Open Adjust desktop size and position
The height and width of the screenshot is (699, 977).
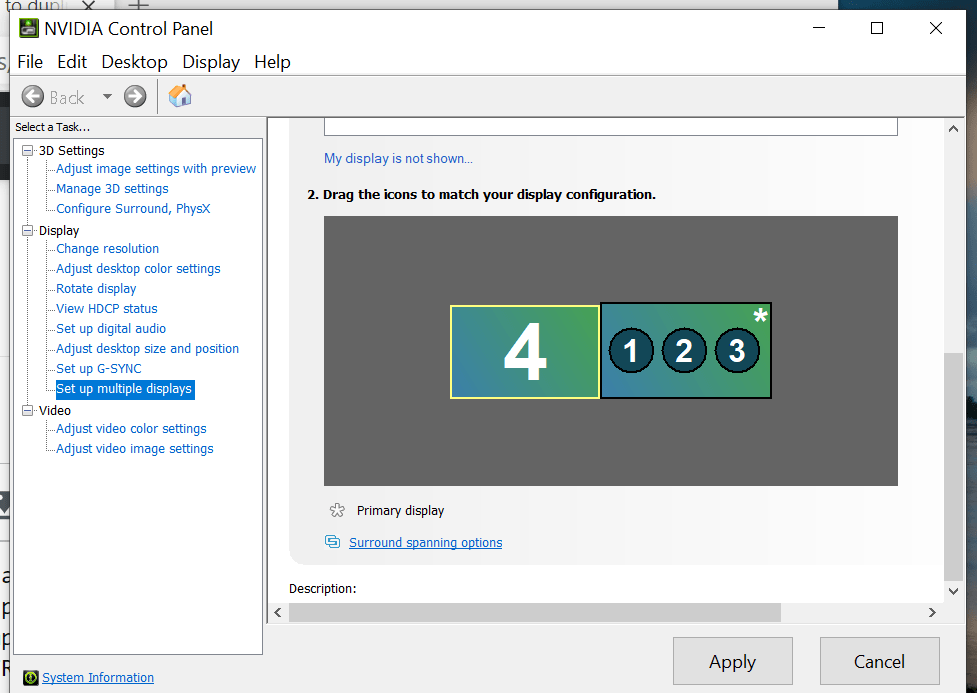pos(148,348)
